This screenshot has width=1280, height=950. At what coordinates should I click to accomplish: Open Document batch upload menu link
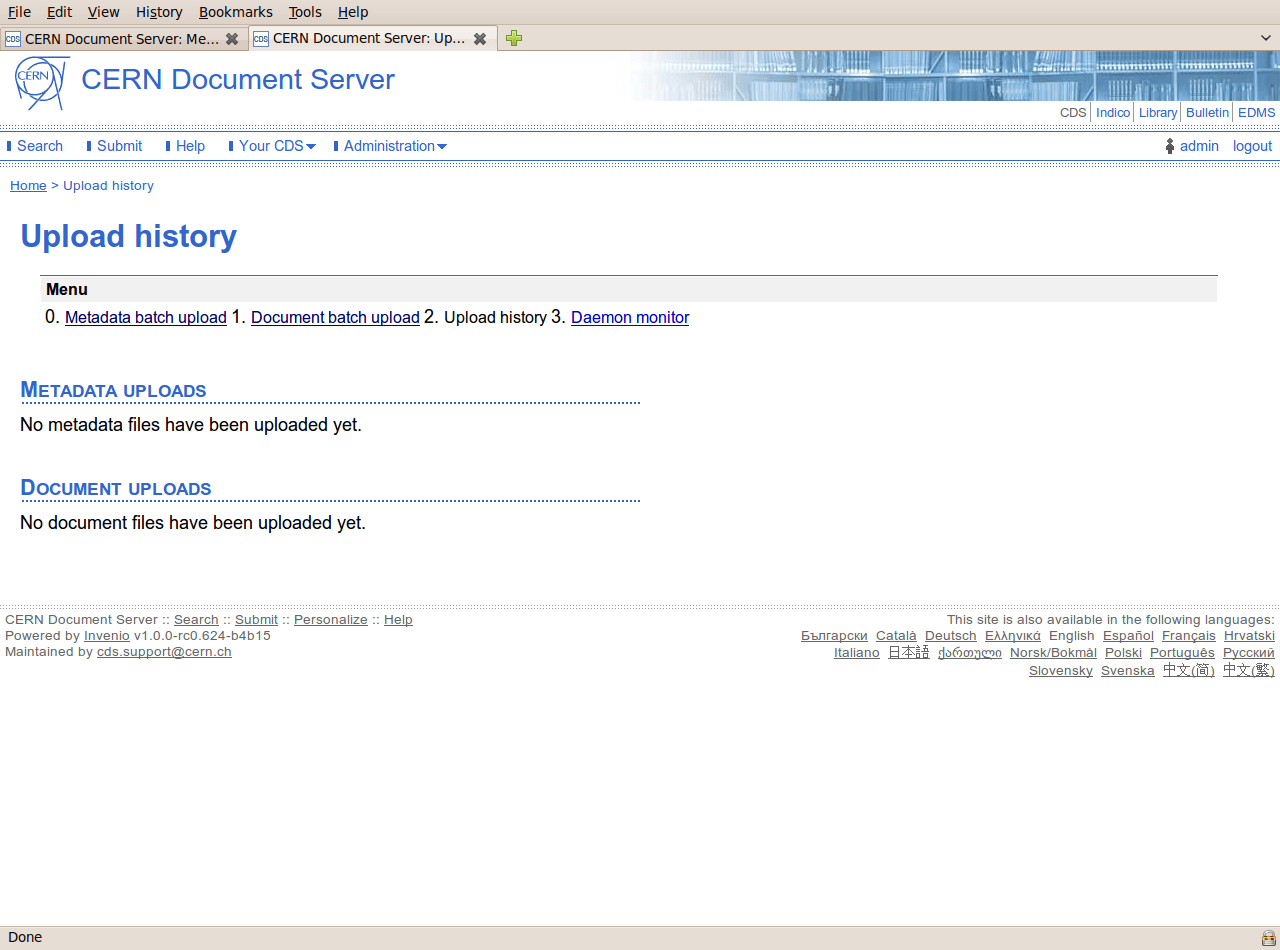(x=335, y=318)
